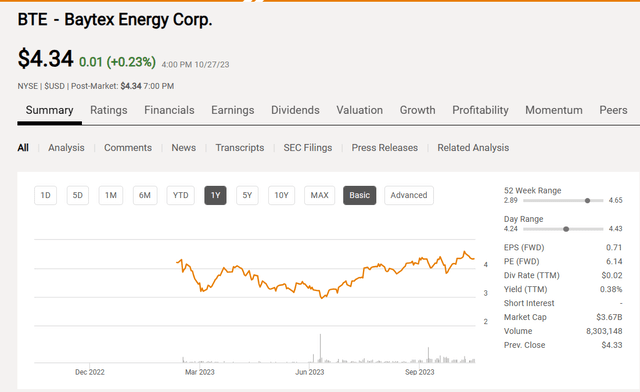Choose the 6M chart range

pyautogui.click(x=145, y=195)
